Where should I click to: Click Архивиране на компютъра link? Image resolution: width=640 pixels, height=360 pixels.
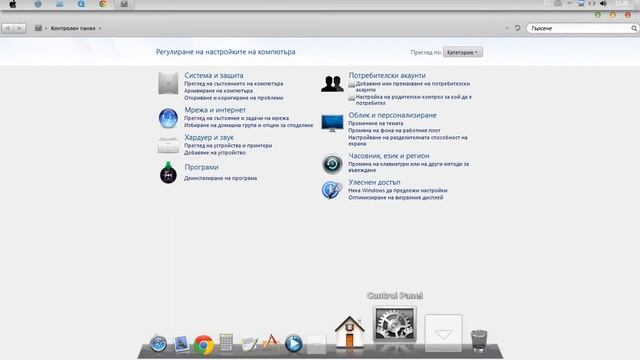pos(218,91)
